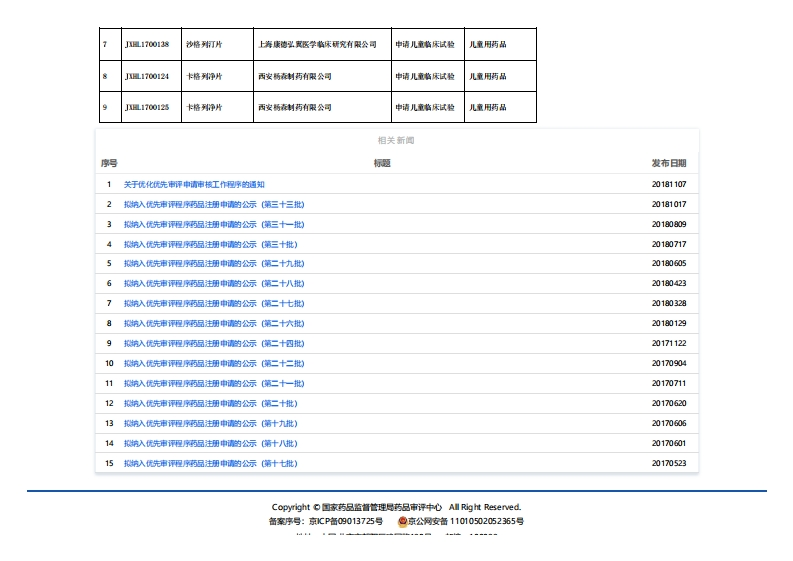Click the 京ICP备09013725号 filing number link
This screenshot has height=561, width=793.
[x=345, y=521]
